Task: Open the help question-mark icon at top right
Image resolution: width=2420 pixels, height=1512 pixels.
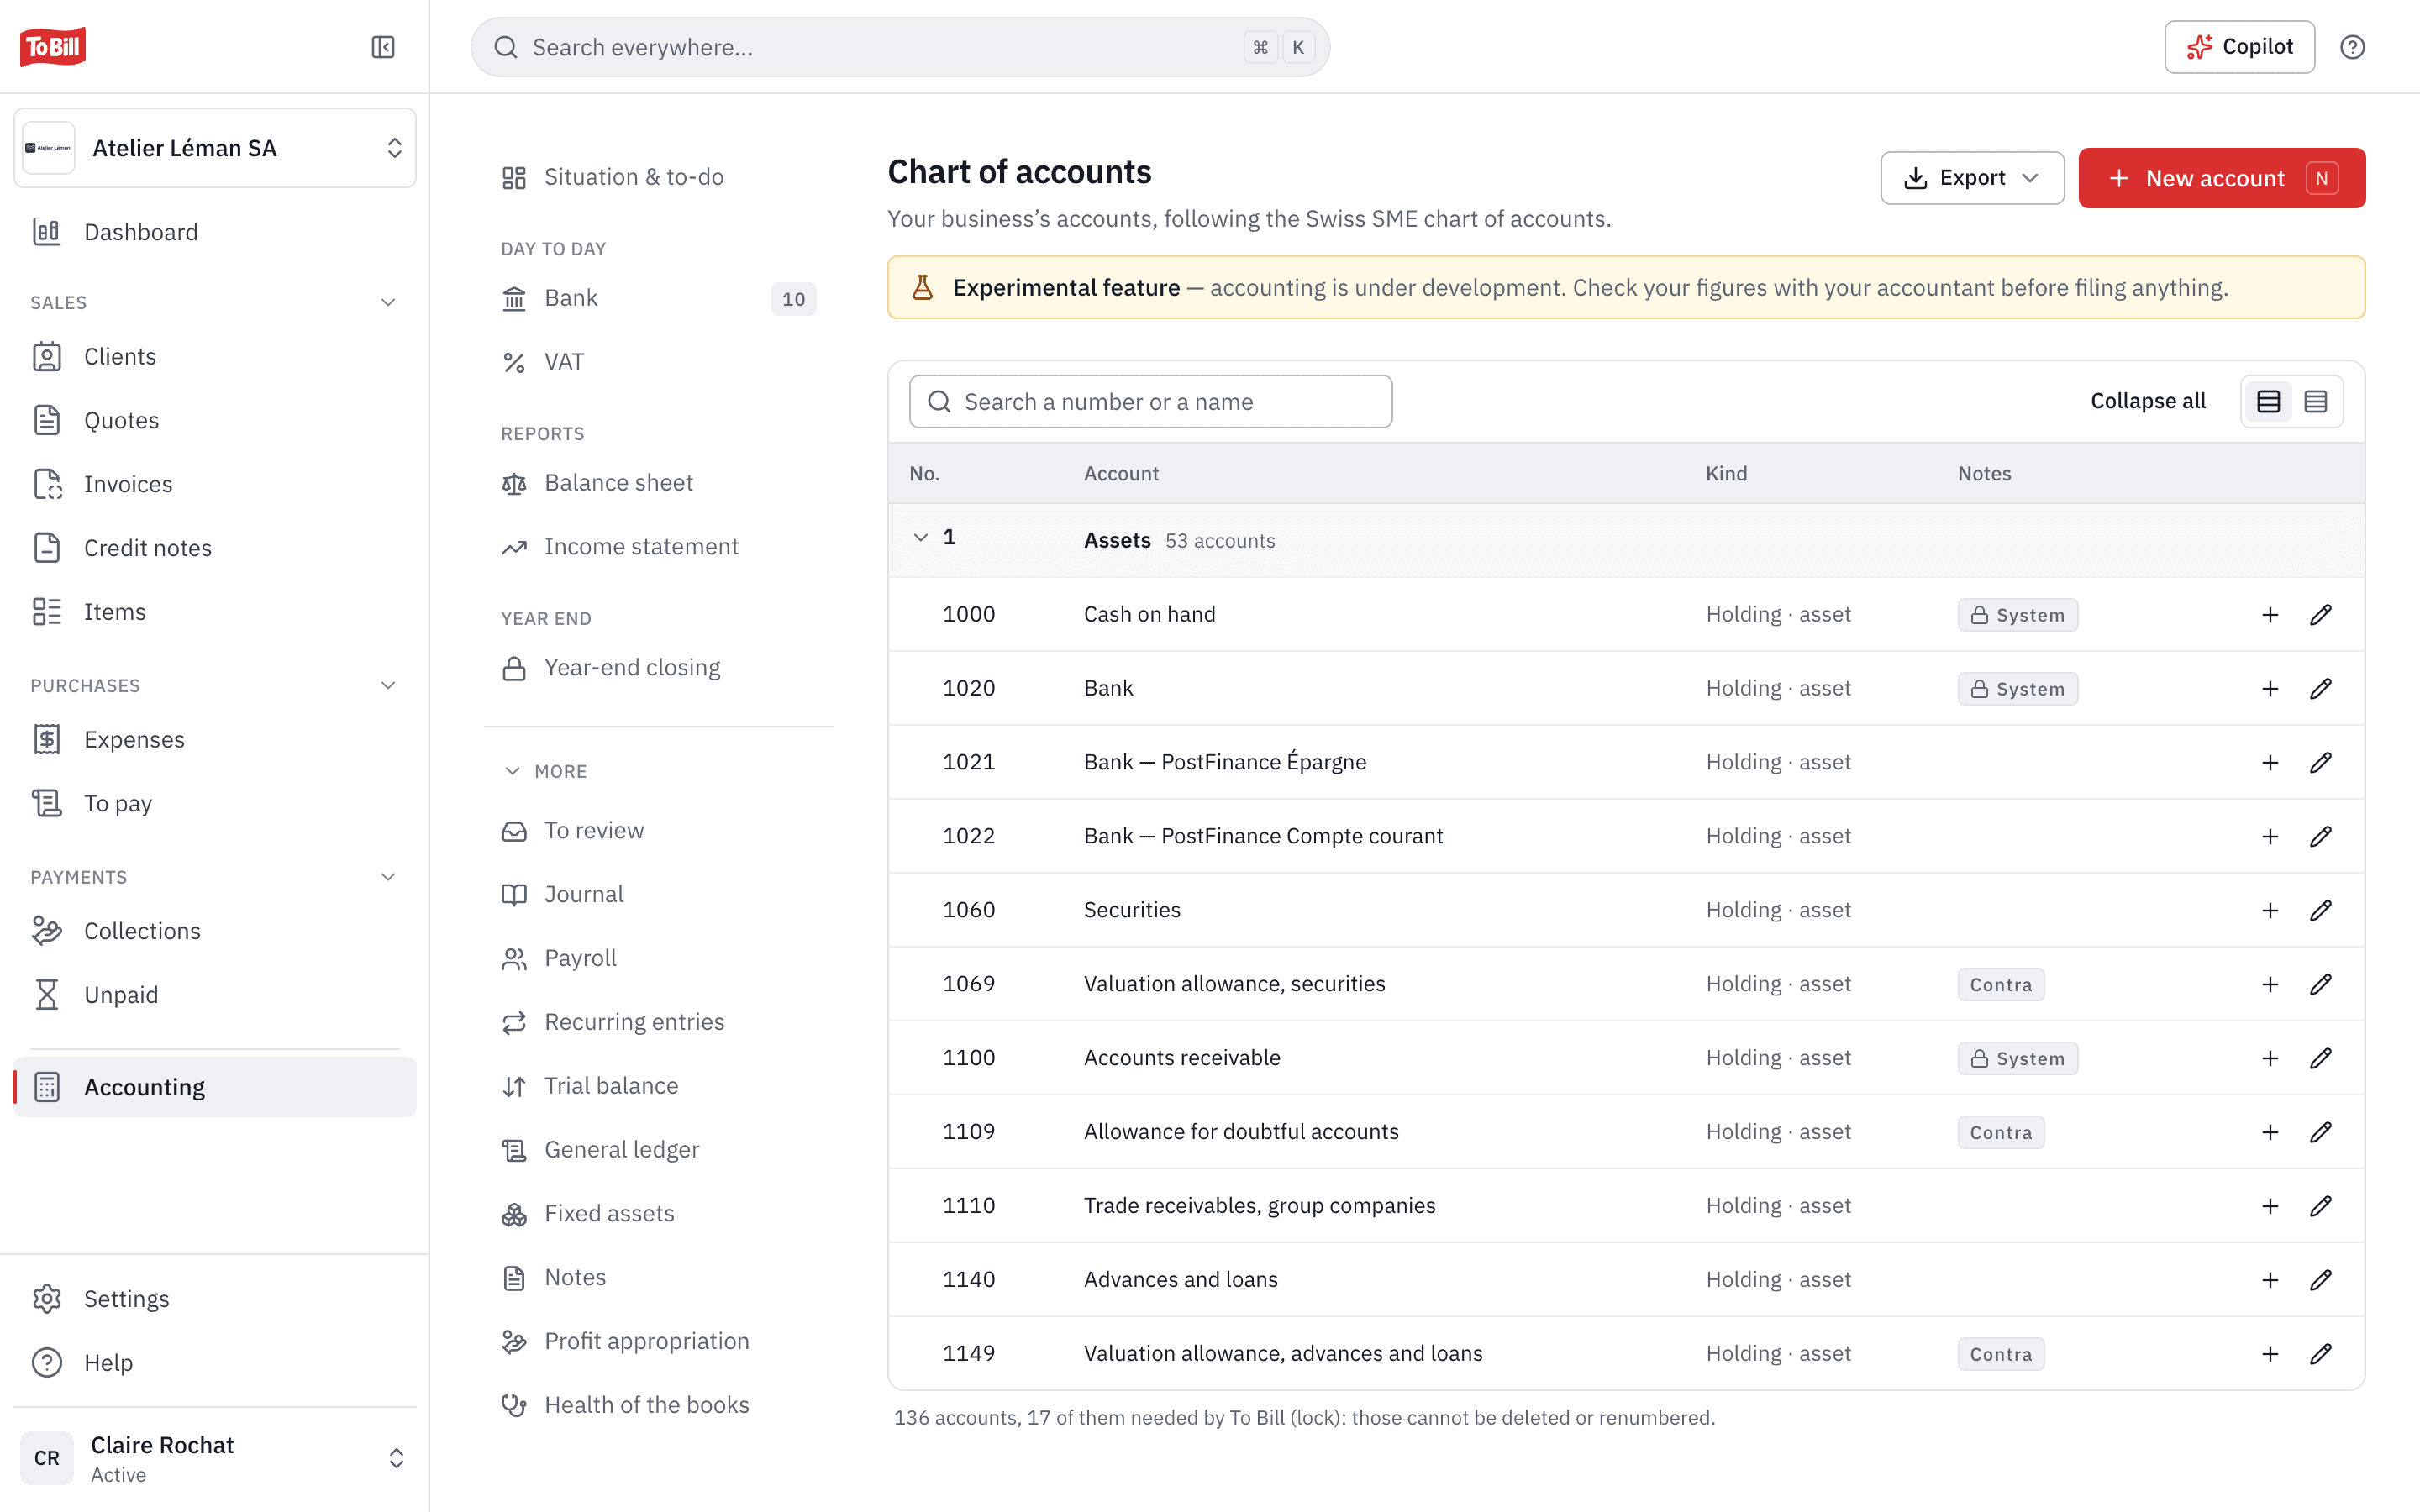Action: tap(2352, 47)
